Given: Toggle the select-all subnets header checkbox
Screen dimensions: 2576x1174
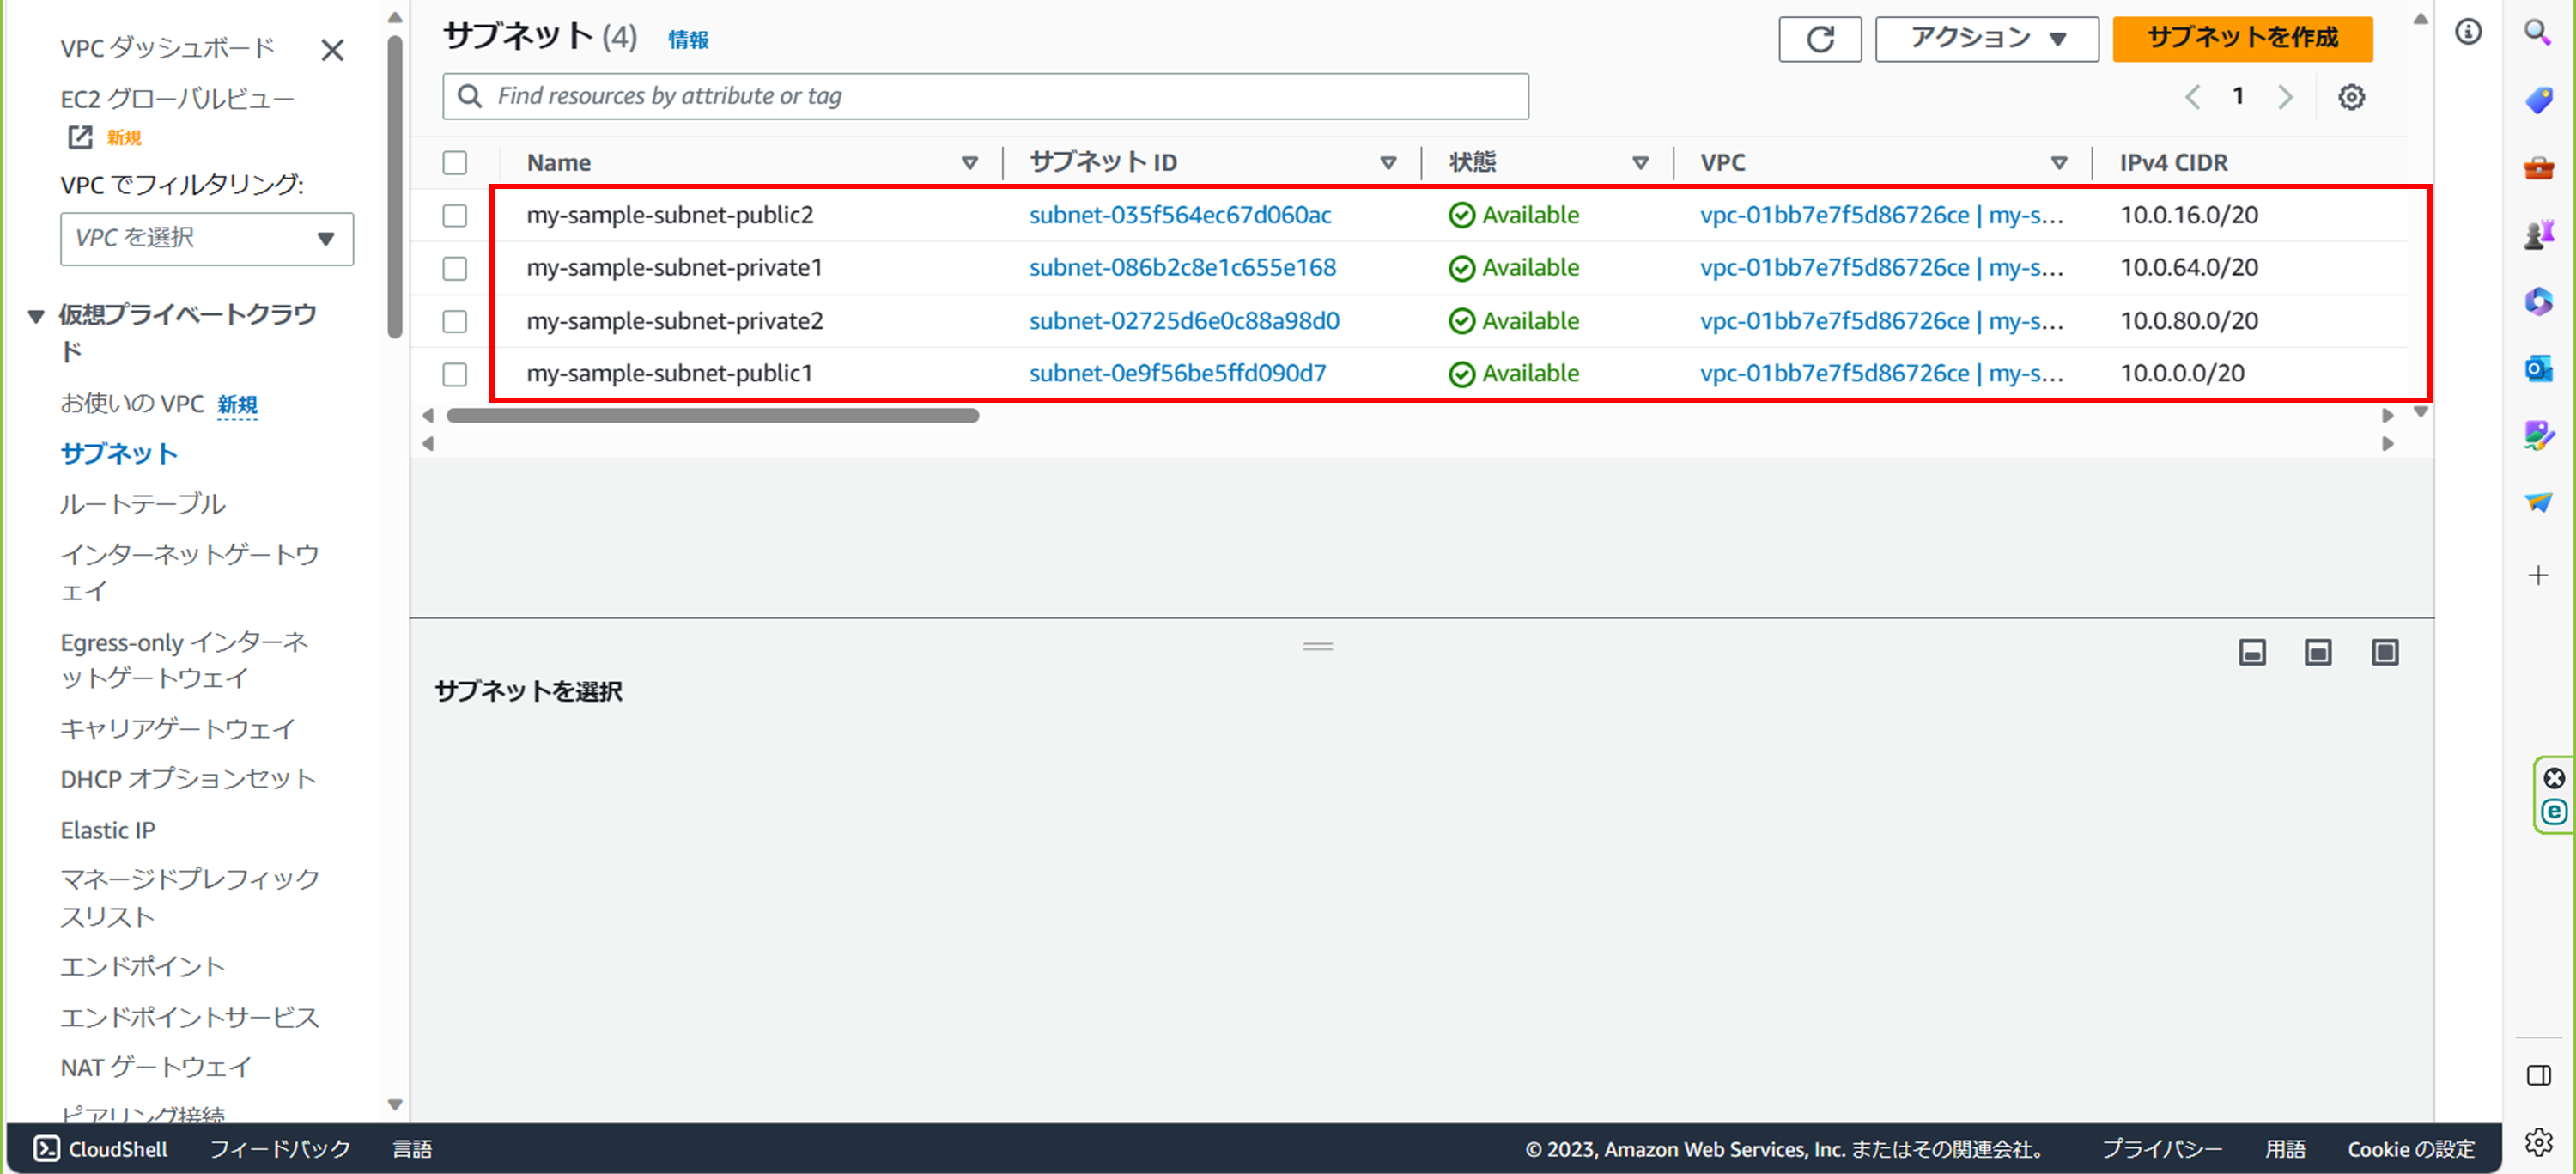Looking at the screenshot, I should 455,162.
